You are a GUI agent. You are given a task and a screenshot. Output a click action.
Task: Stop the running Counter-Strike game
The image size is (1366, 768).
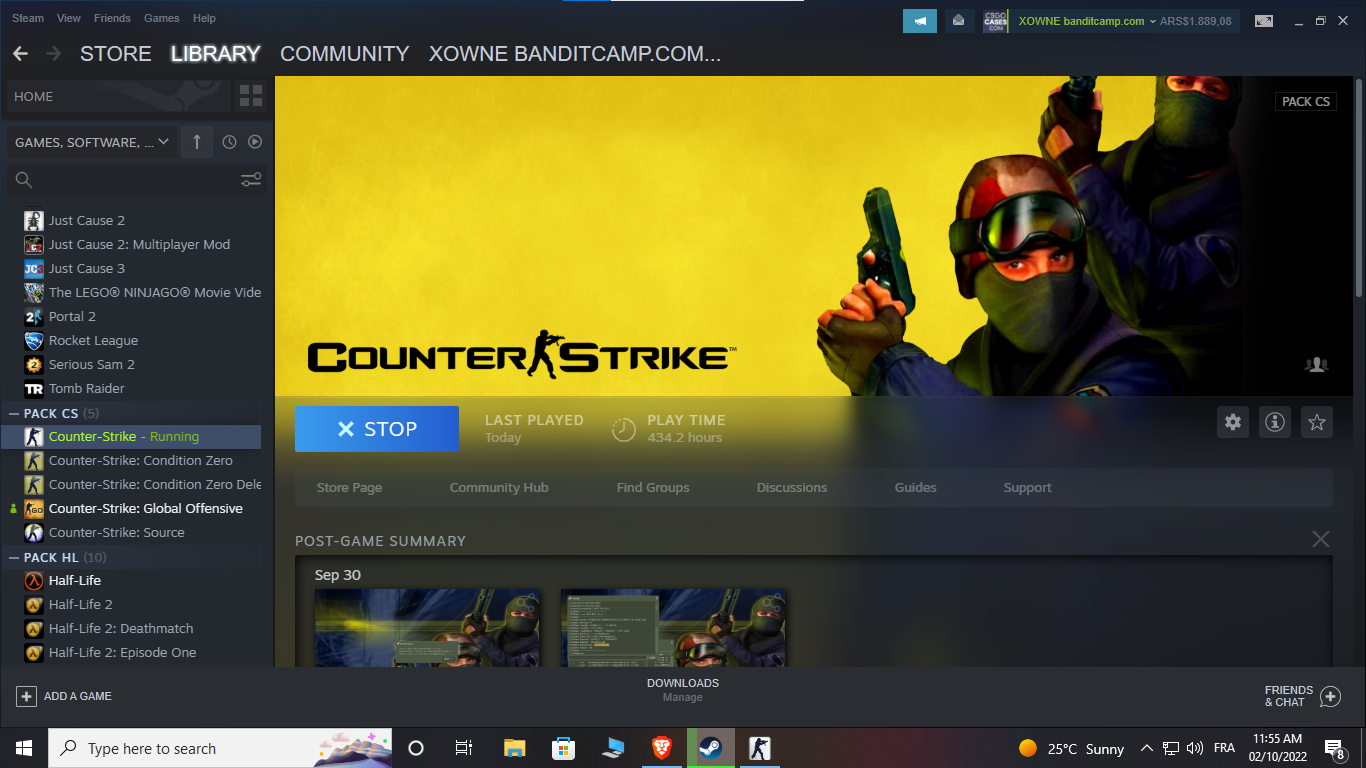click(377, 429)
